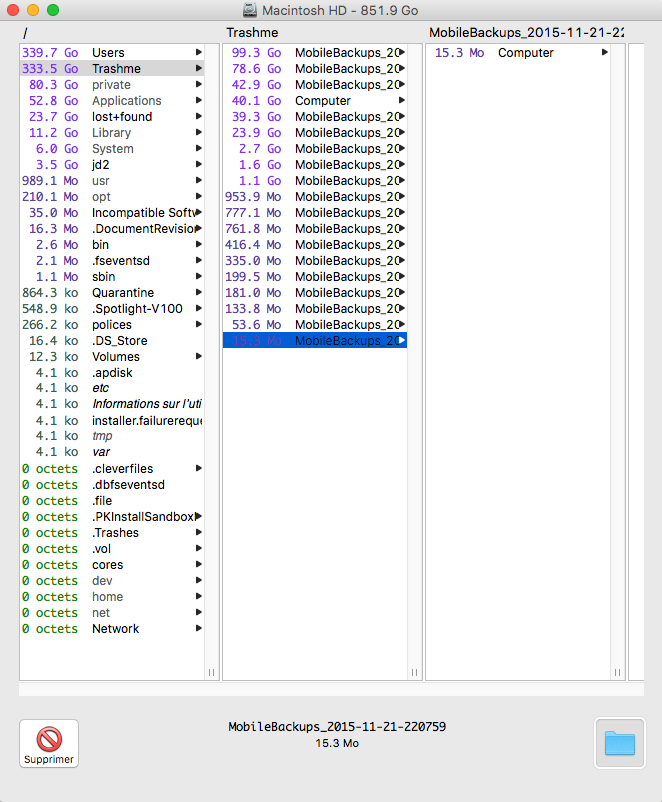Select .DocumentRevisions row
The height and width of the screenshot is (802, 662).
[x=112, y=229]
